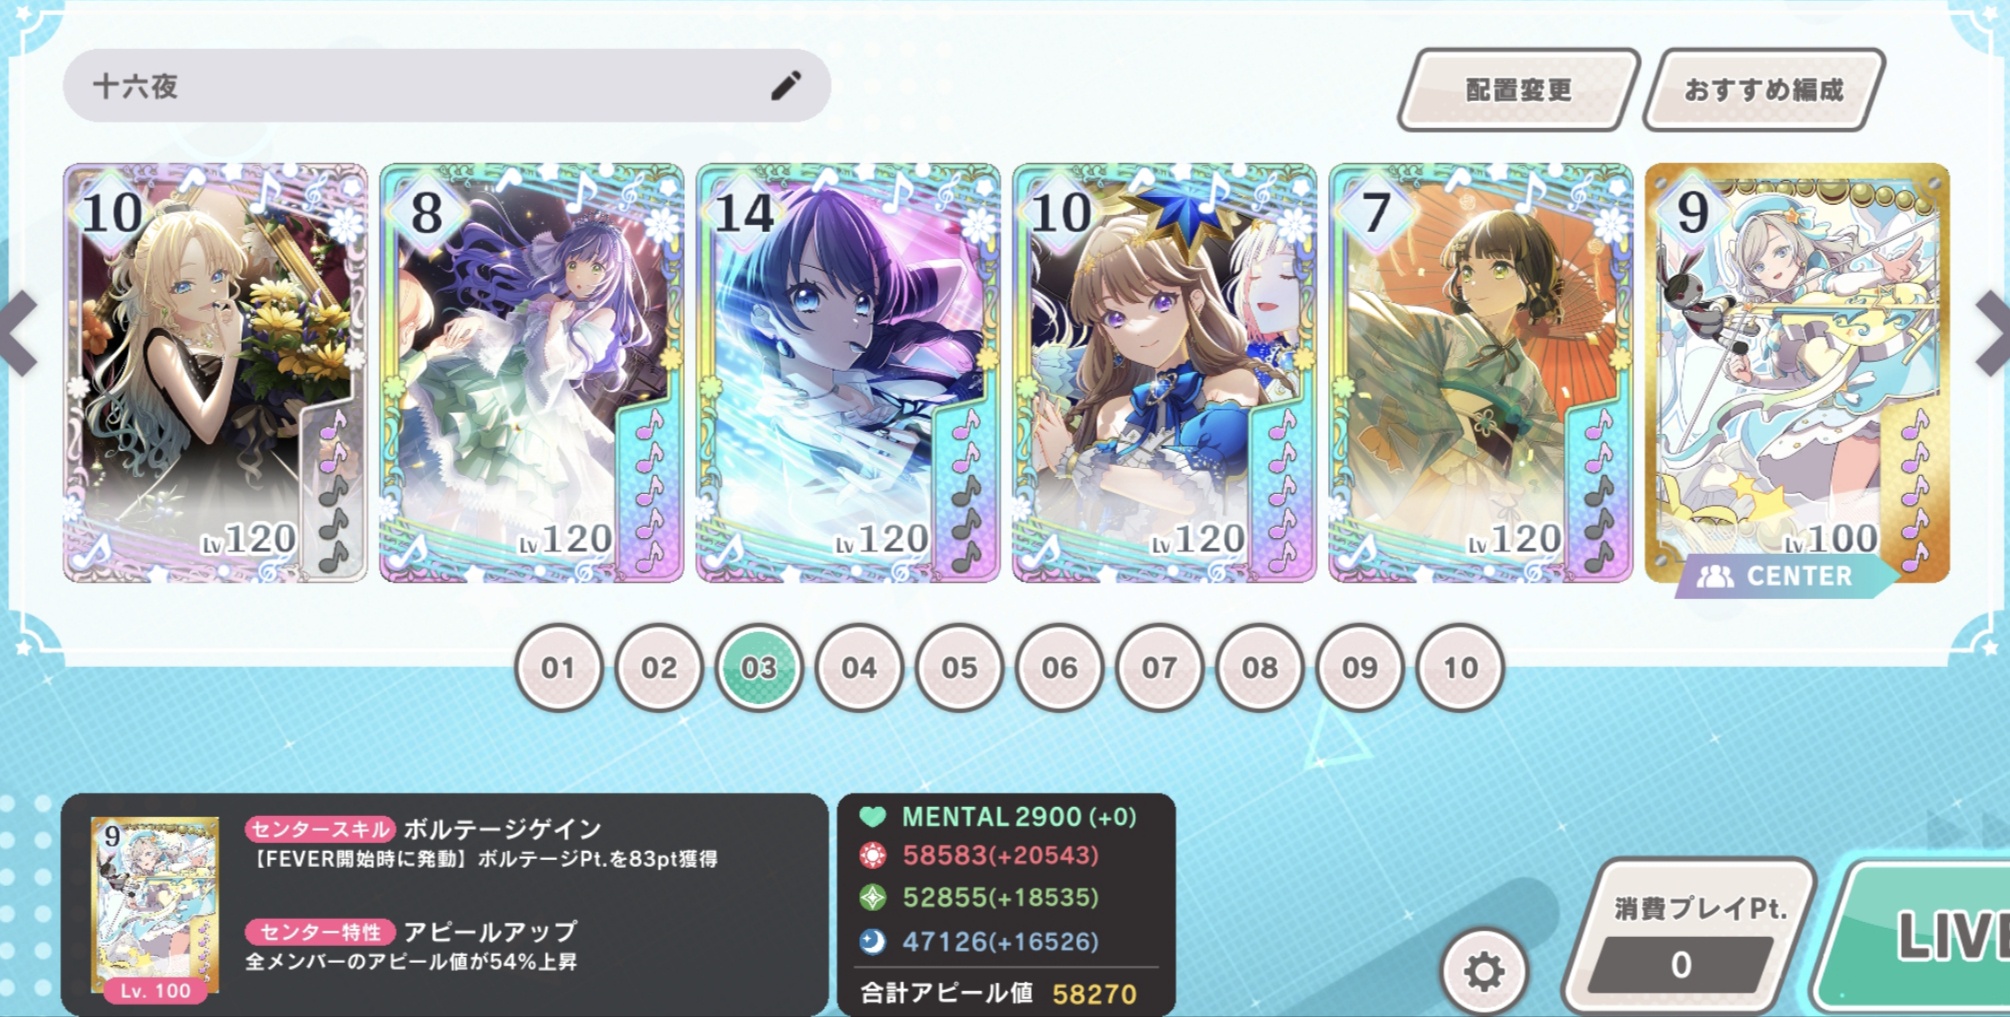This screenshot has width=2010, height=1017.
Task: Switch to deck slot 10
Action: tap(1460, 667)
